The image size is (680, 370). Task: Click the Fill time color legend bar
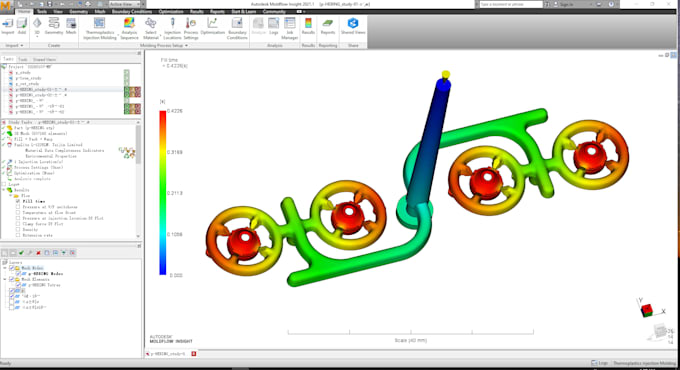[x=163, y=193]
